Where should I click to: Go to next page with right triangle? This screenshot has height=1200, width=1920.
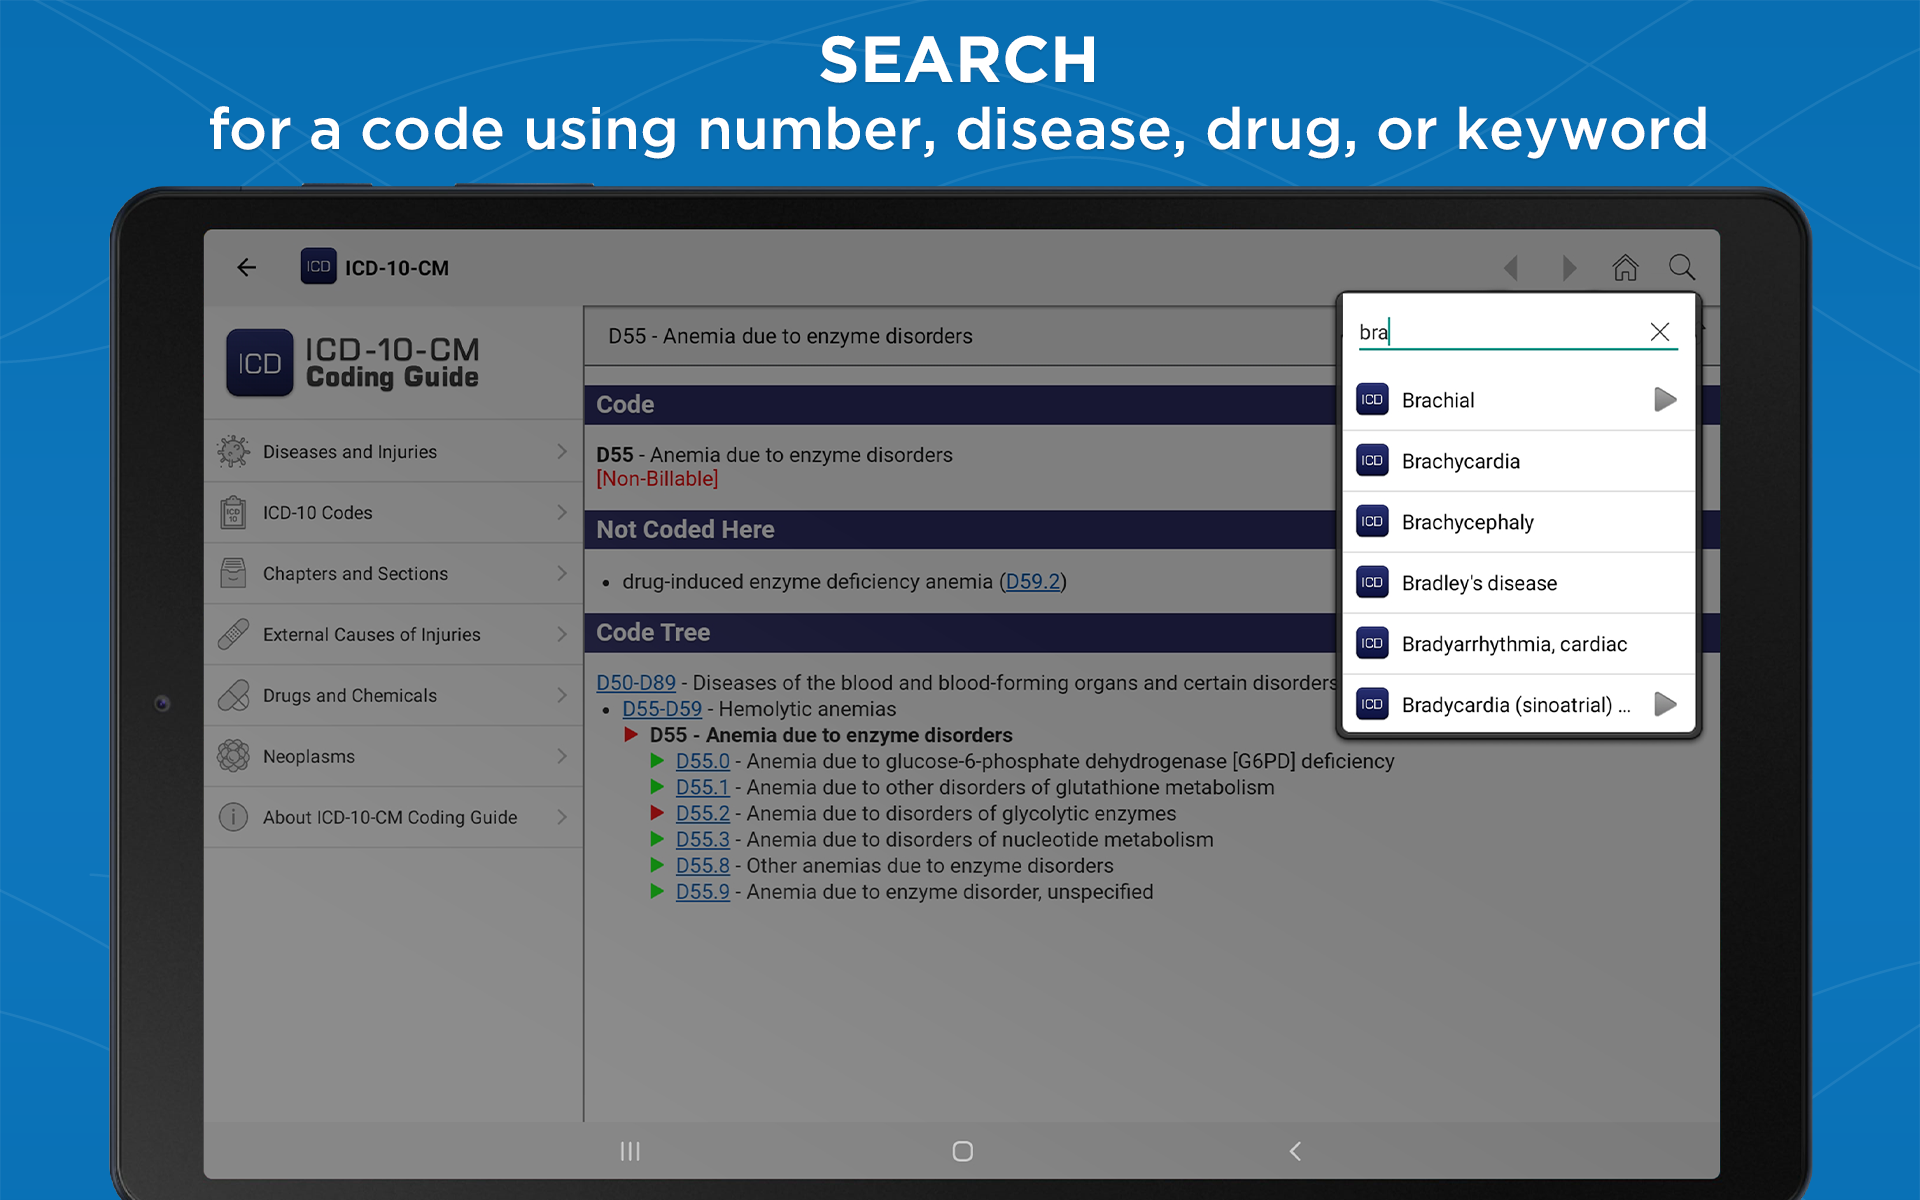pos(1569,267)
